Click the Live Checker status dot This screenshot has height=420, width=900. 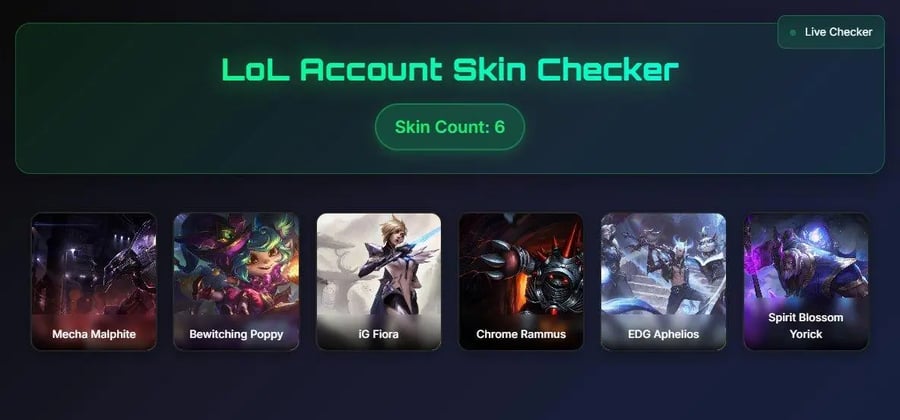coord(793,33)
